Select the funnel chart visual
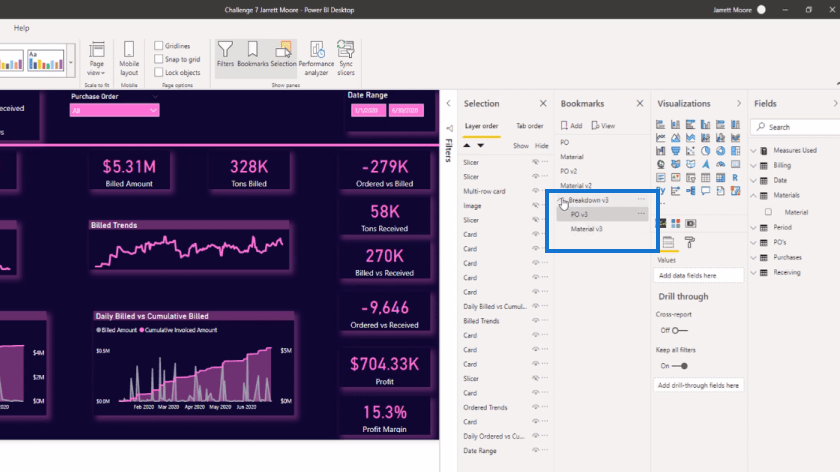Viewport: 840px width, 472px height. pyautogui.click(x=676, y=151)
